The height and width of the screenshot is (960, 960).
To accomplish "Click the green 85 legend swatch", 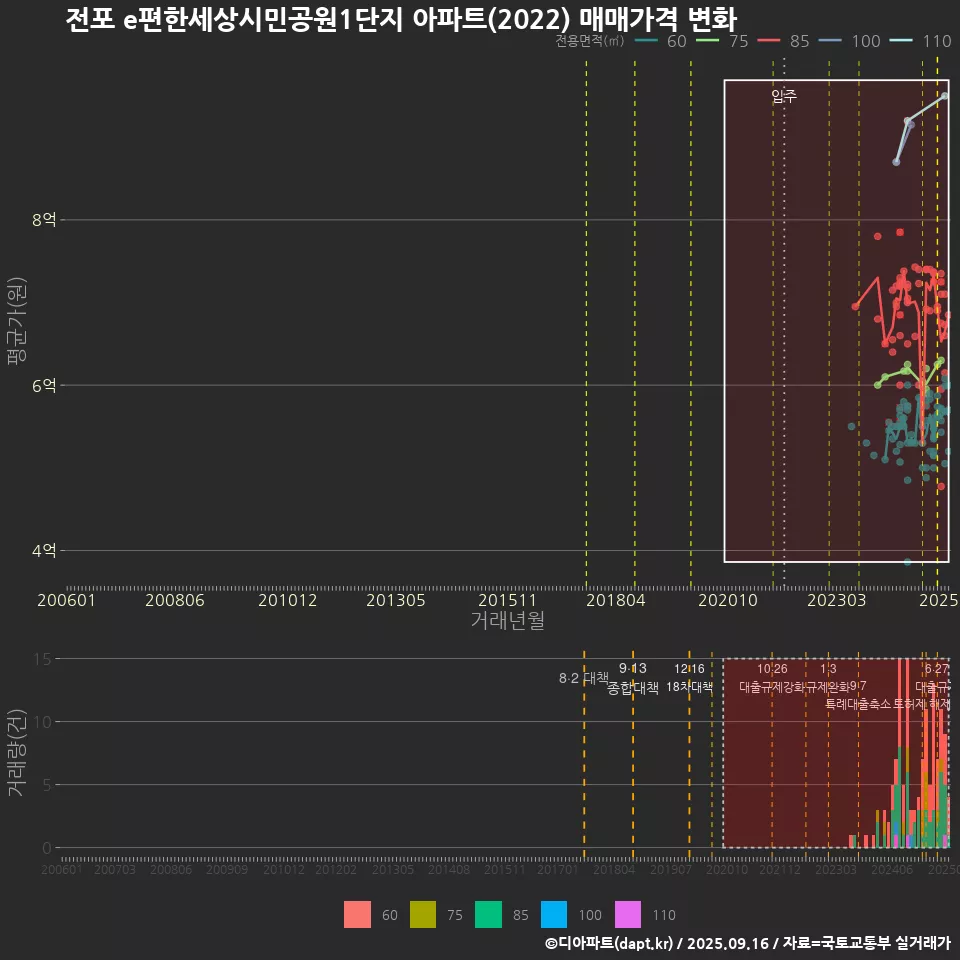I will tap(488, 915).
